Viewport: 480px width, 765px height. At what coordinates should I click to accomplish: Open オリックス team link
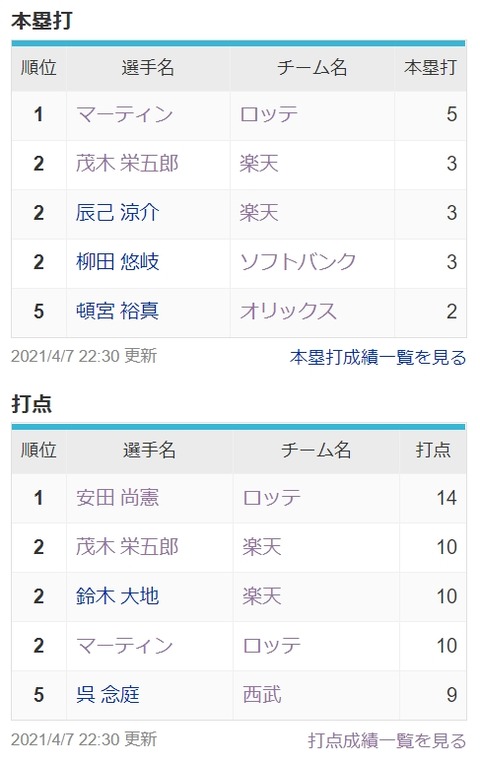click(x=288, y=311)
